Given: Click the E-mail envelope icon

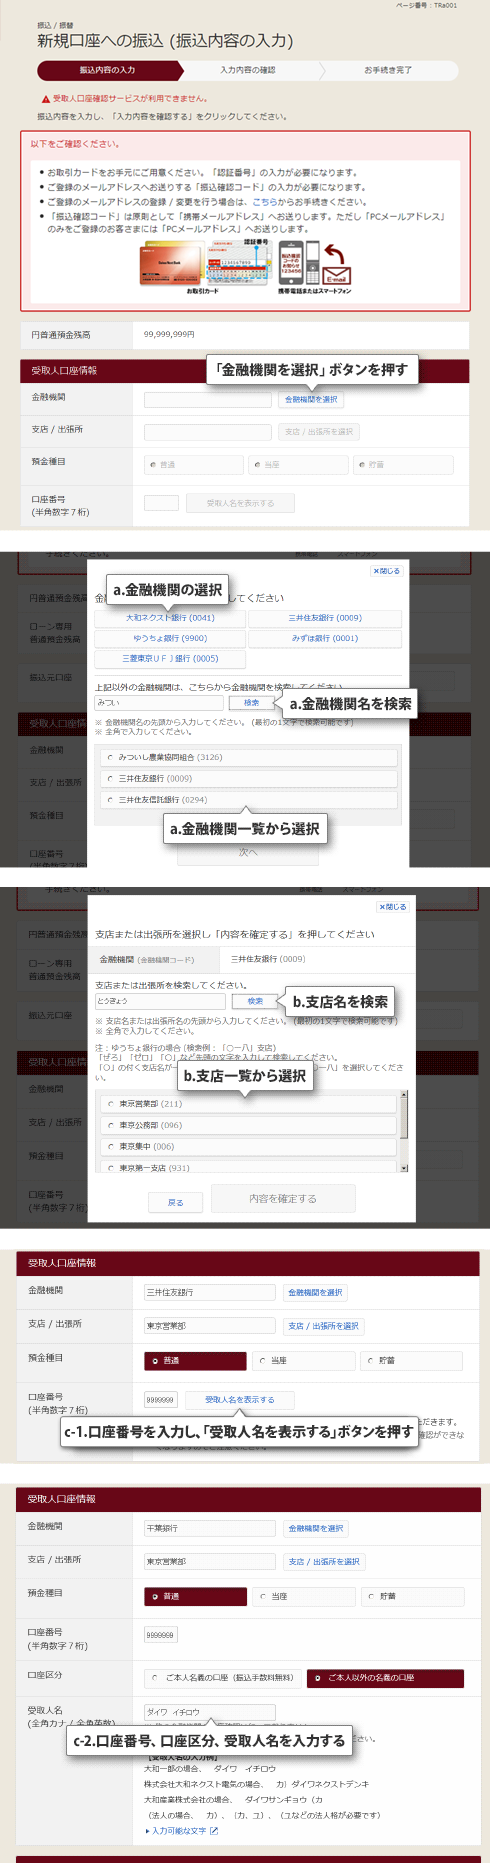Looking at the screenshot, I should pos(337,276).
